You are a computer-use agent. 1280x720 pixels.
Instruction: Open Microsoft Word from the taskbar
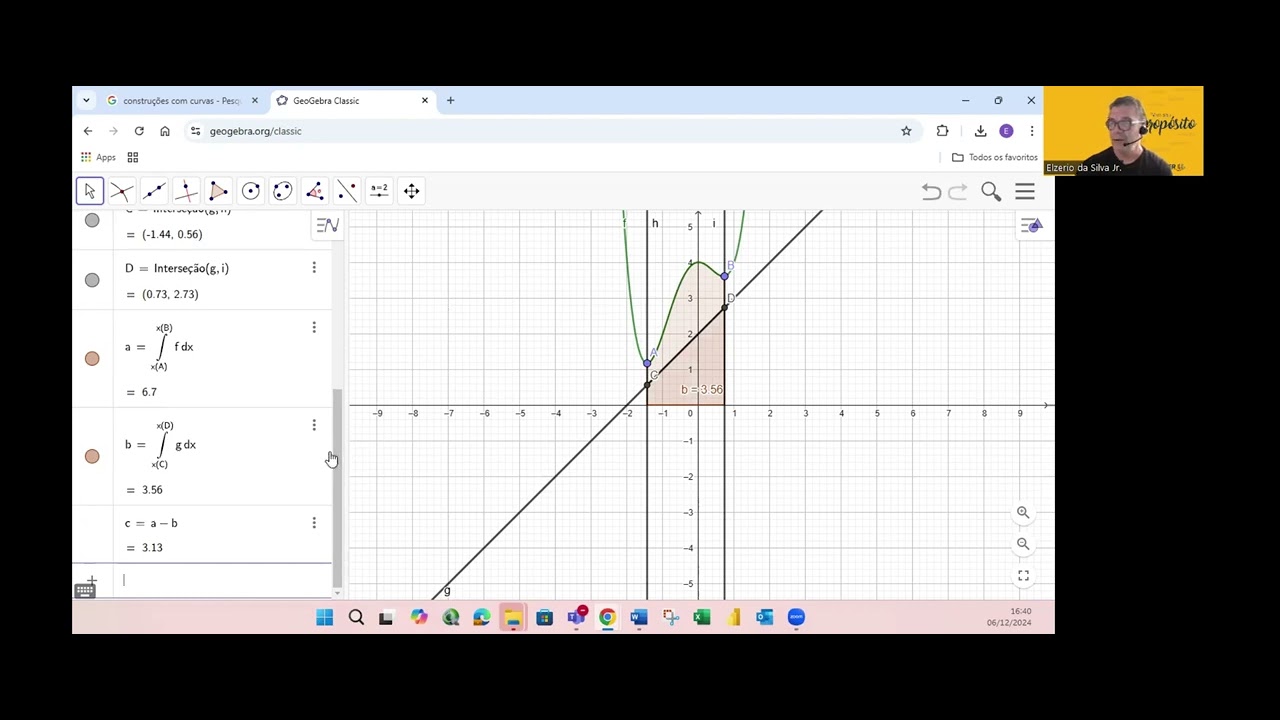pos(638,618)
